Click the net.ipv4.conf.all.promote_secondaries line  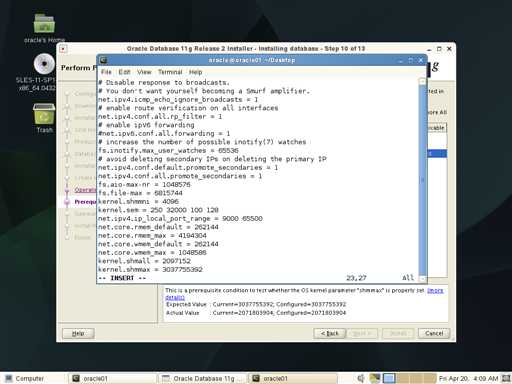[x=180, y=176]
